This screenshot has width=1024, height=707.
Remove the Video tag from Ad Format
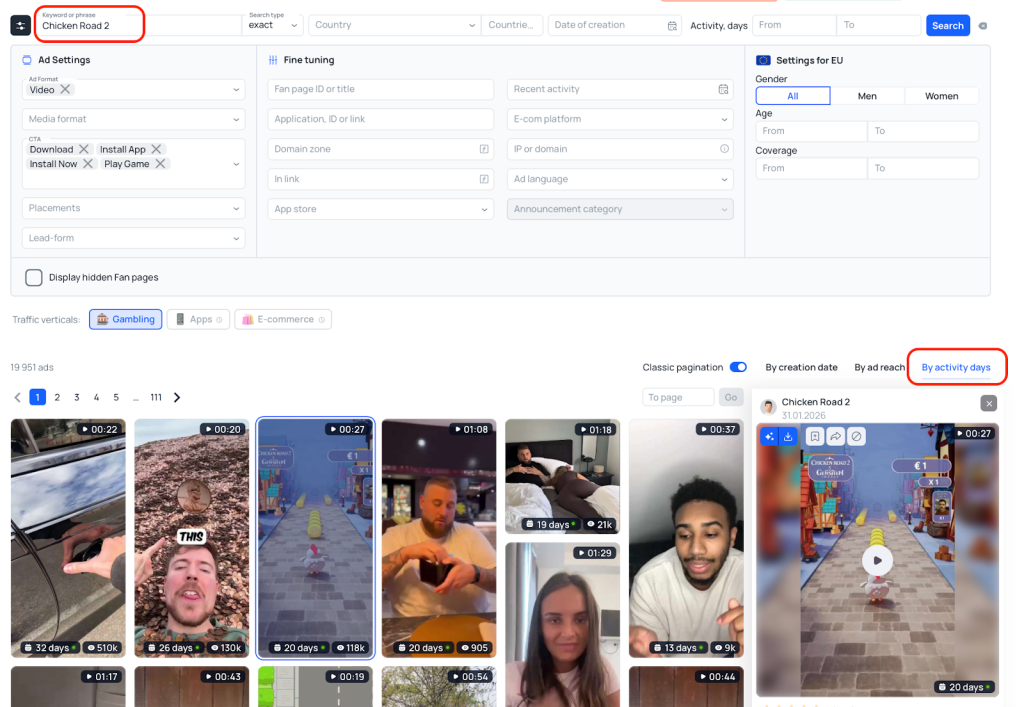click(65, 89)
